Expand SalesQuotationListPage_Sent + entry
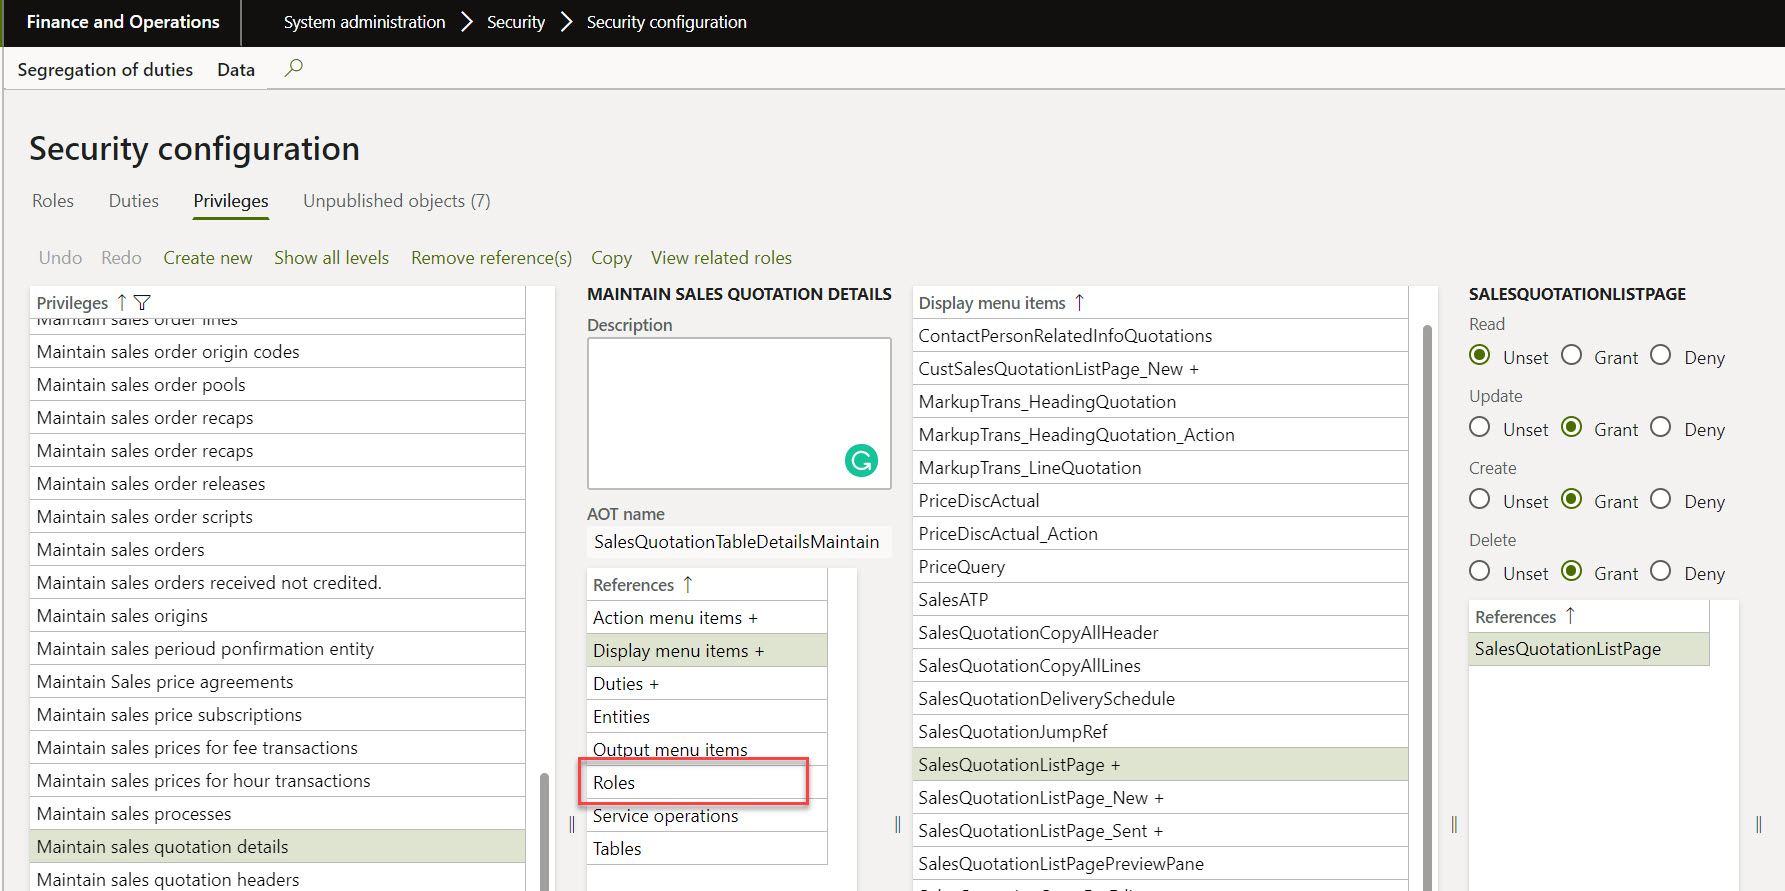 [1040, 831]
